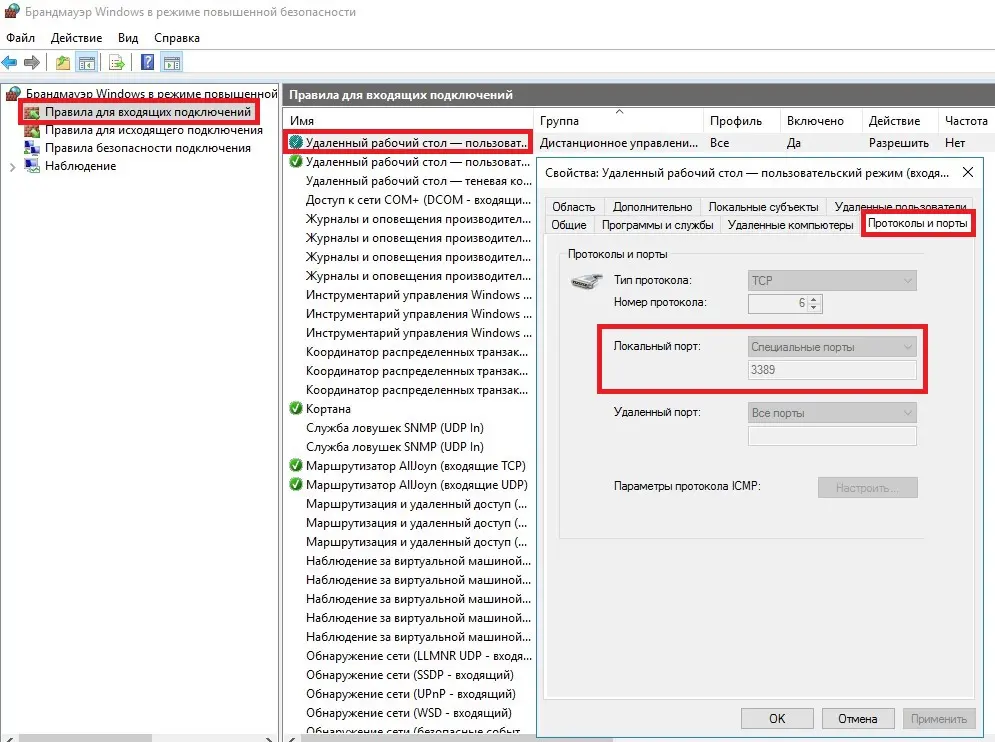The height and width of the screenshot is (742, 995).
Task: Click the Отмена button
Action: (x=857, y=718)
